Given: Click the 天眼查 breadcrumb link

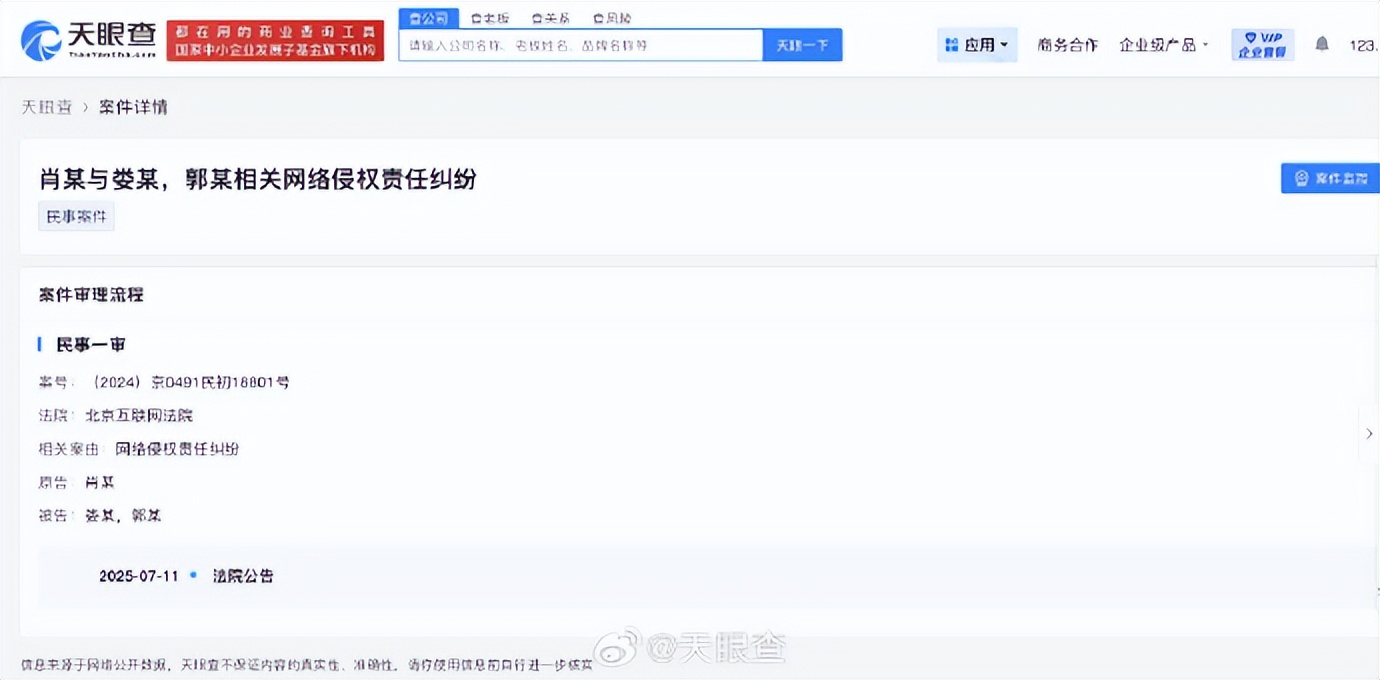Looking at the screenshot, I should tap(47, 107).
